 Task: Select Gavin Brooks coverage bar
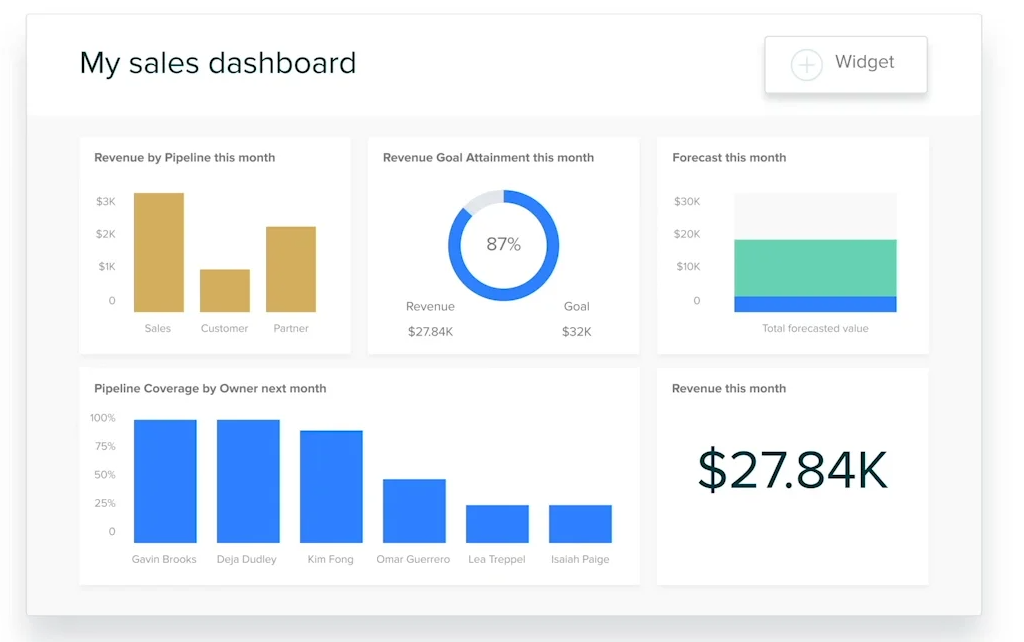click(x=165, y=481)
